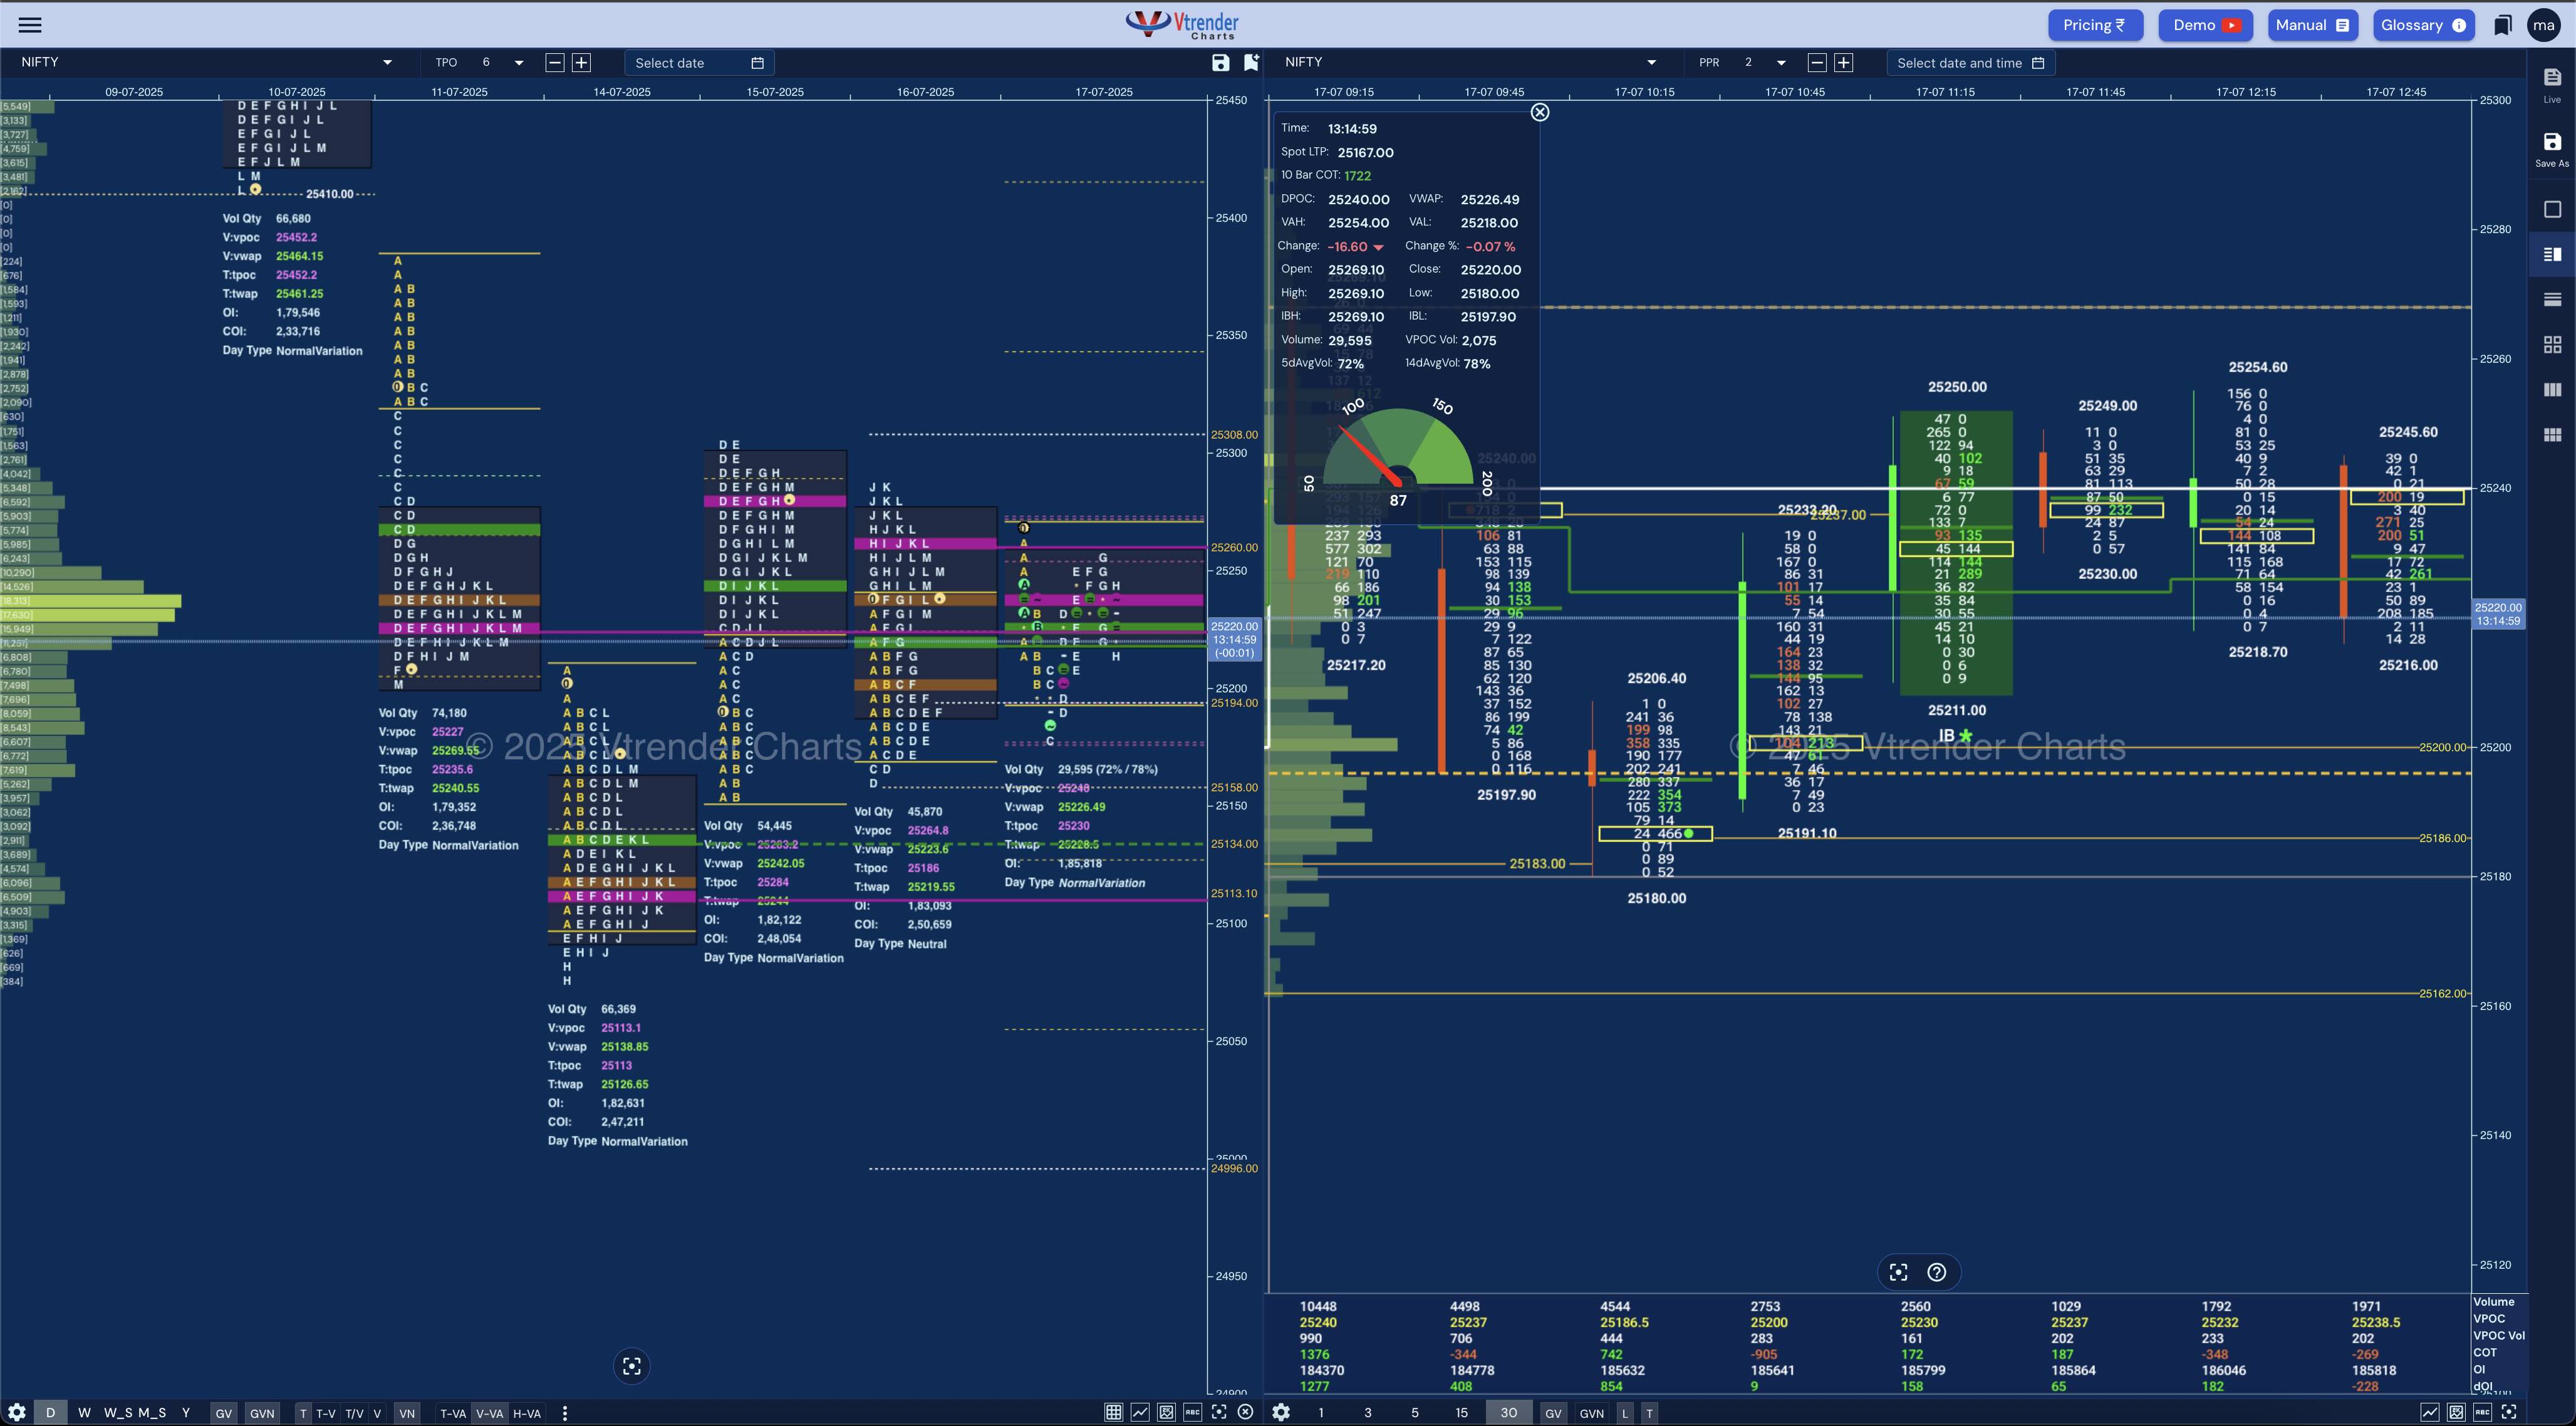Switch to the W weekly profile tab
The height and width of the screenshot is (1426, 2576).
click(x=84, y=1413)
